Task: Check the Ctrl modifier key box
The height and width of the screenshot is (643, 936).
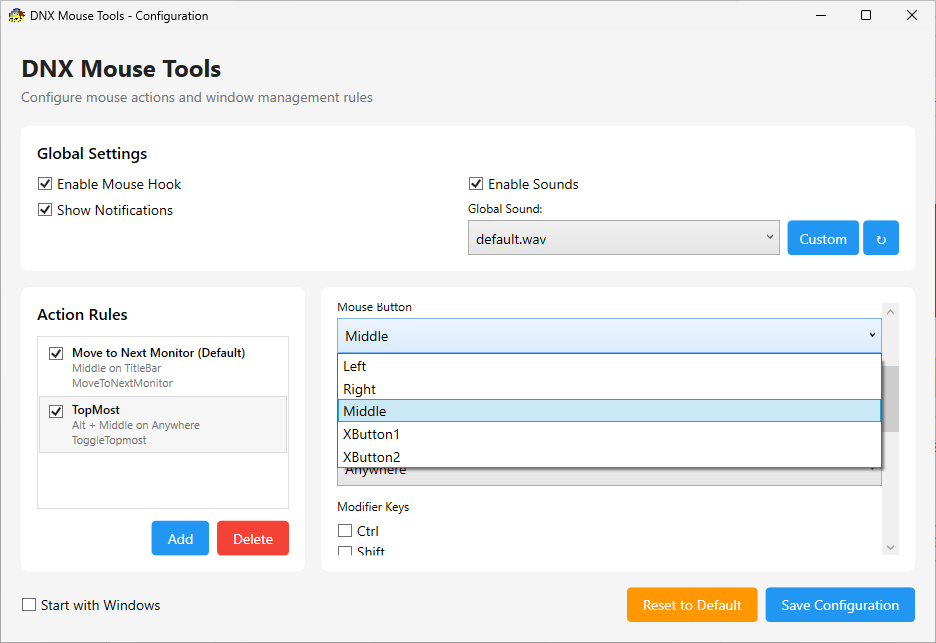Action: click(x=345, y=531)
